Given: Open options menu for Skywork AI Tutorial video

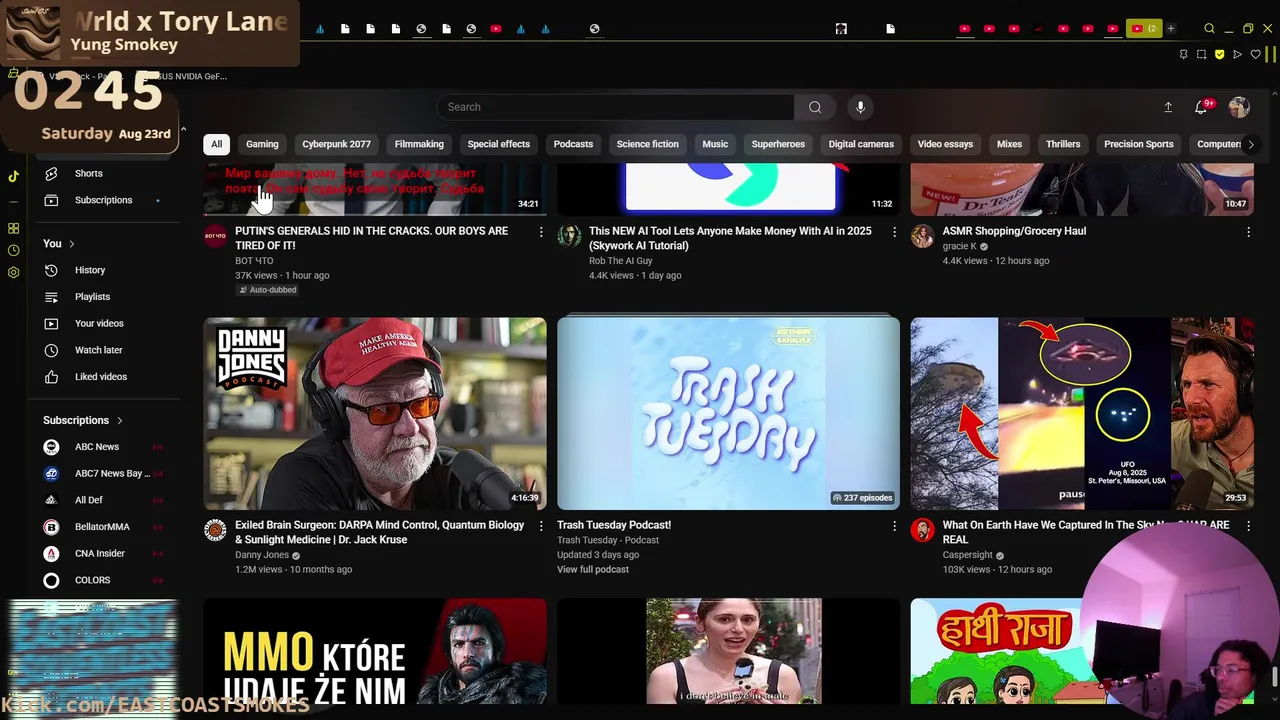Looking at the screenshot, I should [x=894, y=232].
